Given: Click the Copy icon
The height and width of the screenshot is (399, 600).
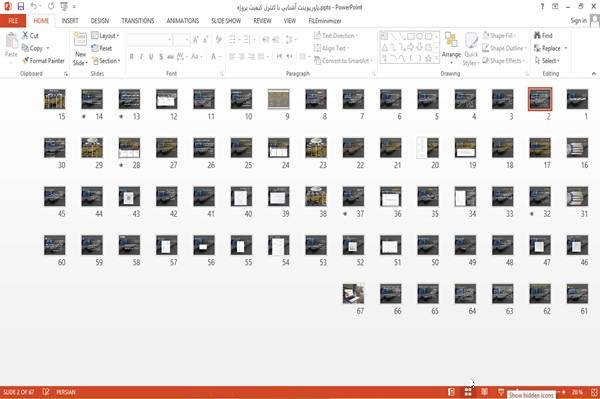Looking at the screenshot, I should pos(25,48).
